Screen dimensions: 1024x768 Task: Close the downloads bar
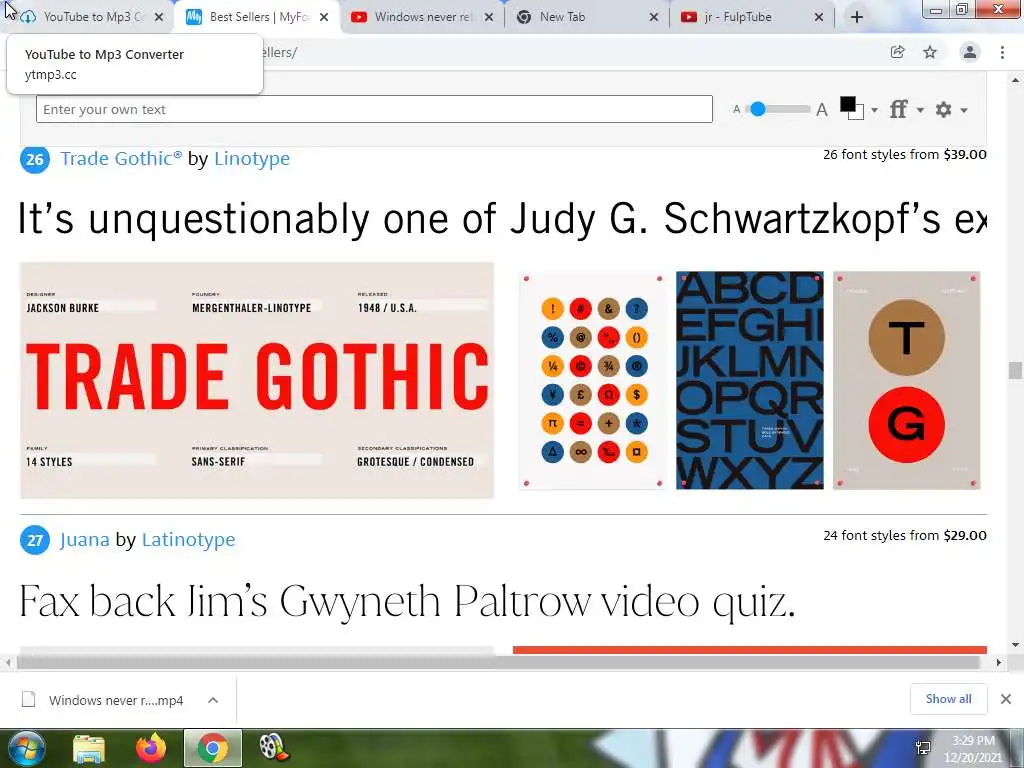1006,699
